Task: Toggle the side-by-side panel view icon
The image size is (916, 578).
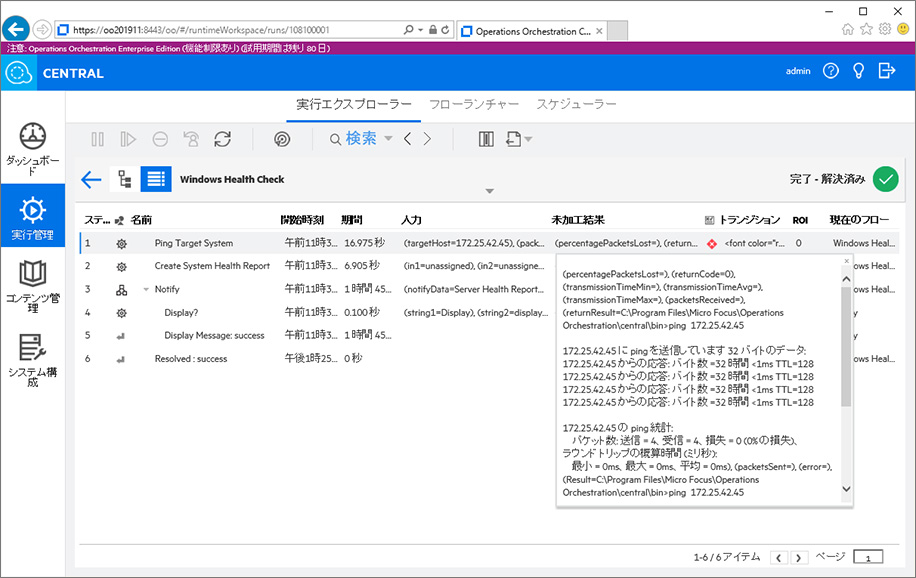Action: coord(485,139)
